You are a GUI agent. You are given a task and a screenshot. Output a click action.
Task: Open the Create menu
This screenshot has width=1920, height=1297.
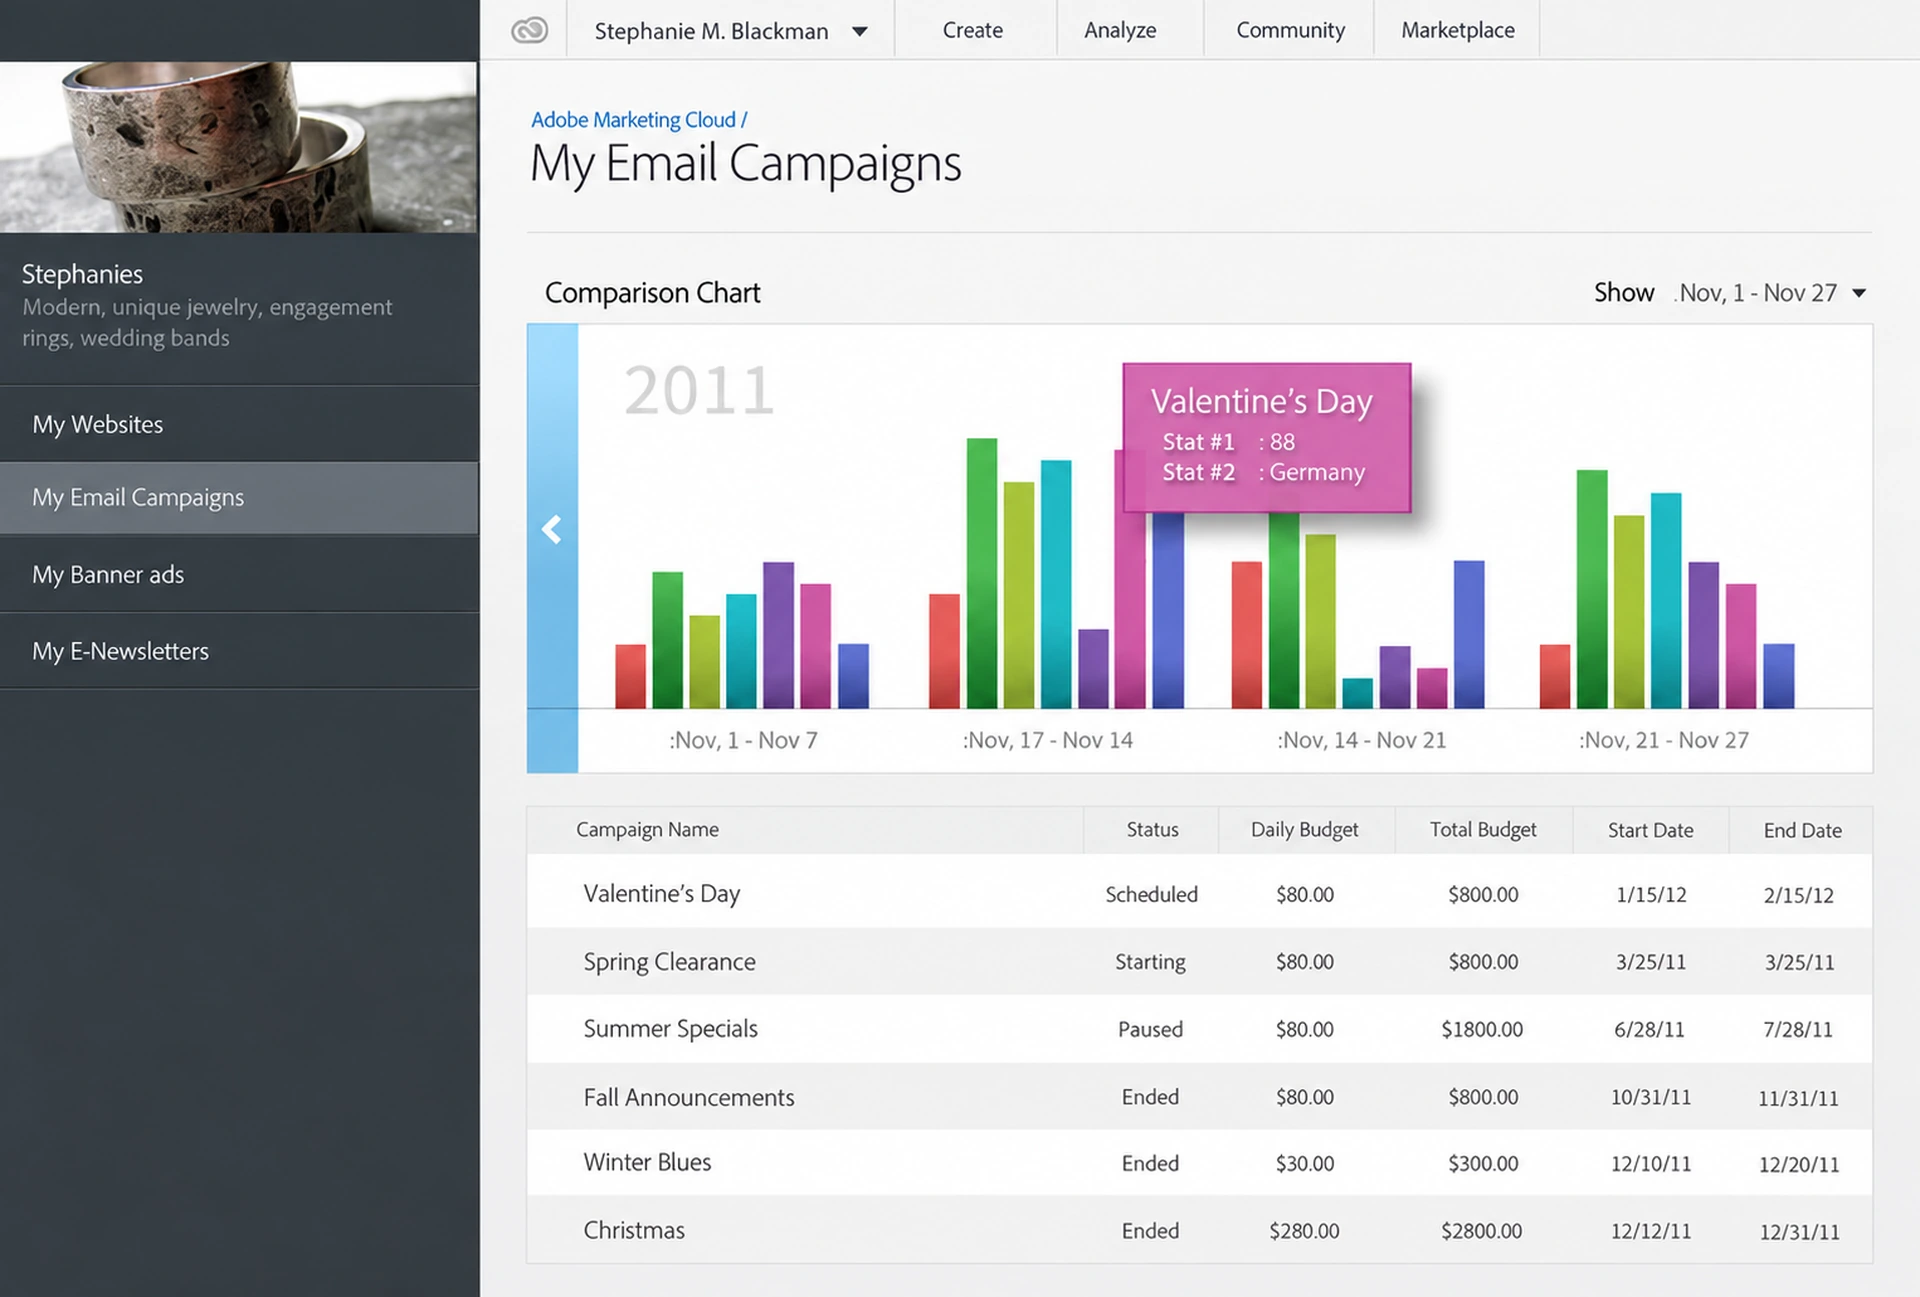pyautogui.click(x=972, y=30)
